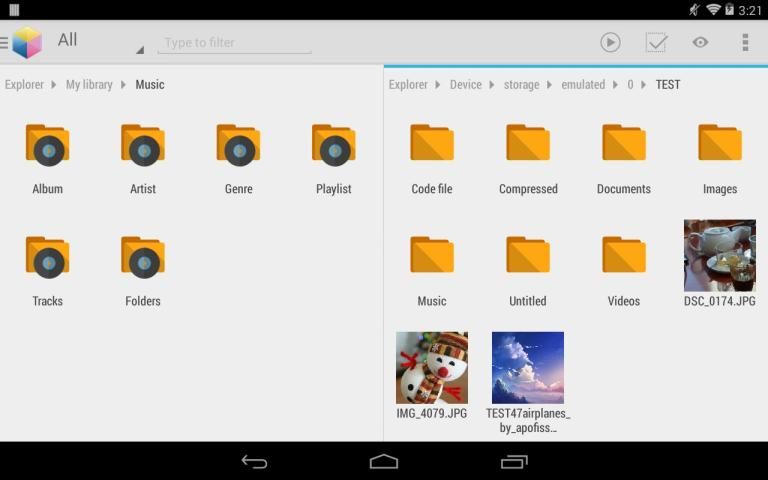This screenshot has height=480, width=768.
Task: Open the Album music folder
Action: 47,158
